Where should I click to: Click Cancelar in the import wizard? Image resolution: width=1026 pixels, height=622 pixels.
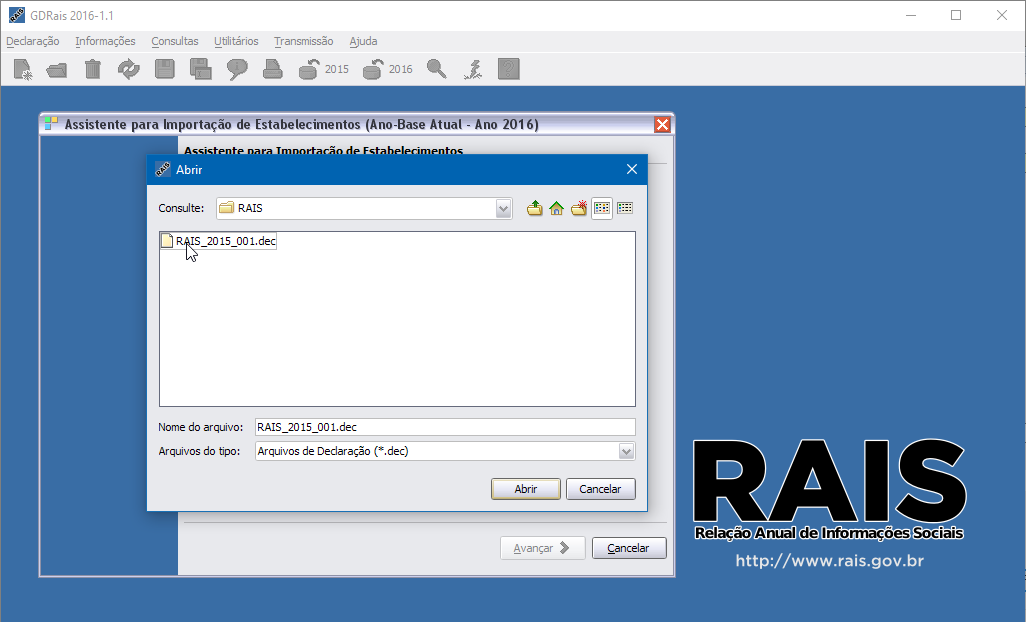pyautogui.click(x=629, y=548)
